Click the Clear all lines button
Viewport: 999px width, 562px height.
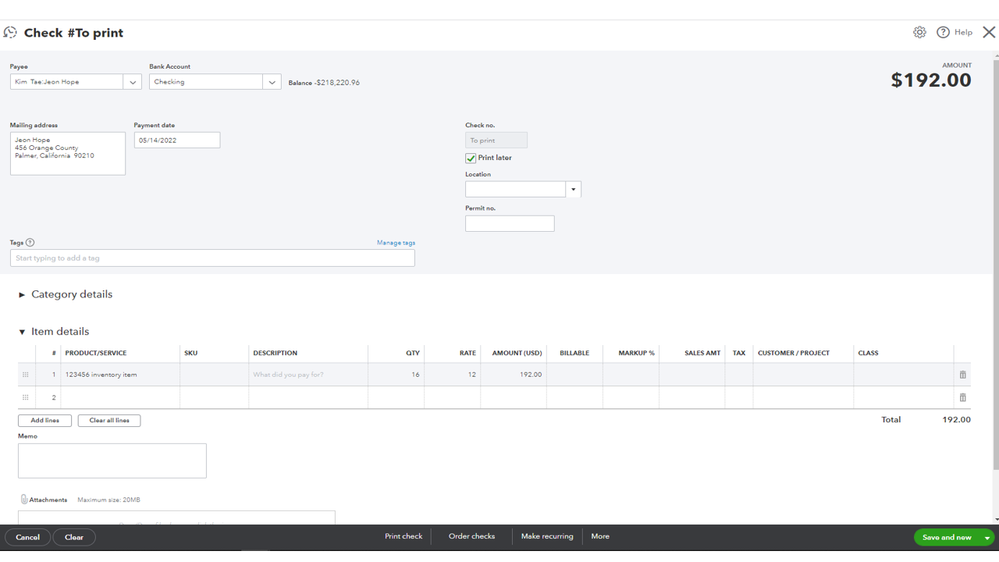pyautogui.click(x=109, y=421)
